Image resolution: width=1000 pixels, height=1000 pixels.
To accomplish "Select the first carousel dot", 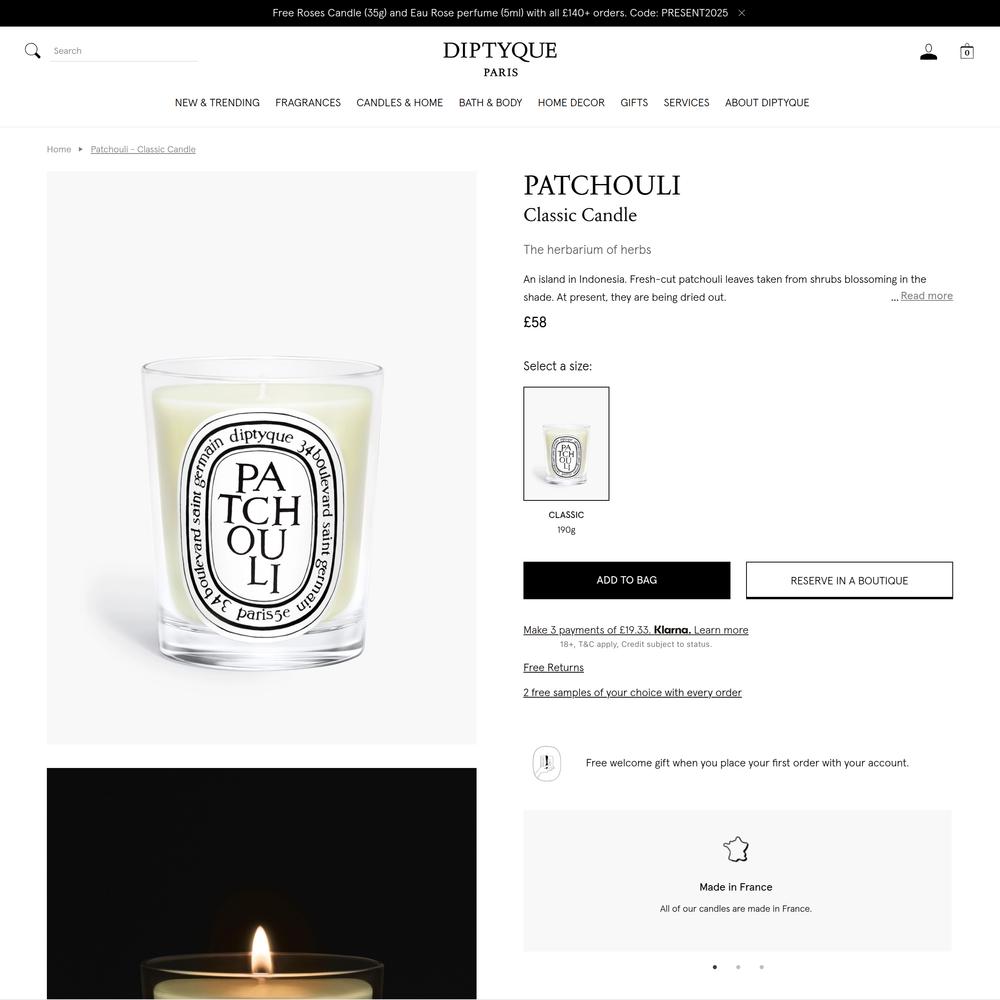I will [x=715, y=967].
